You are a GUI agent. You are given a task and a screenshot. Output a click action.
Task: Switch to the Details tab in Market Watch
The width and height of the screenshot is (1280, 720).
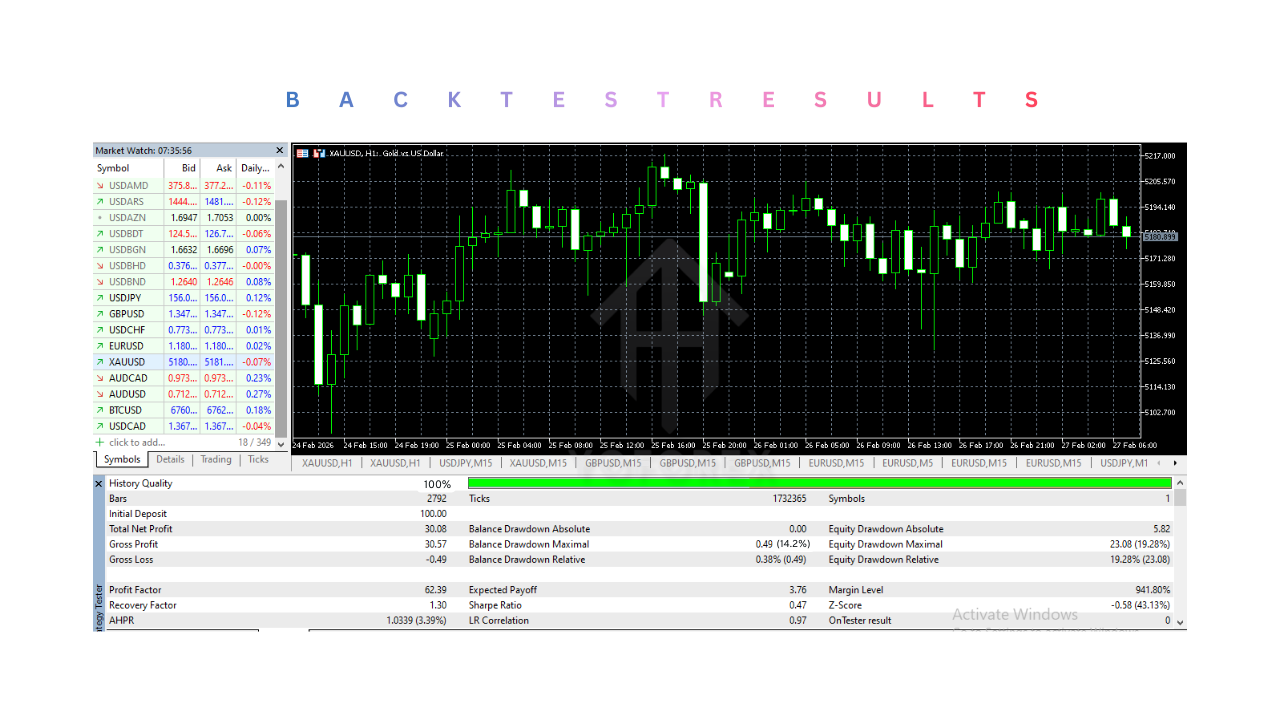click(x=169, y=459)
